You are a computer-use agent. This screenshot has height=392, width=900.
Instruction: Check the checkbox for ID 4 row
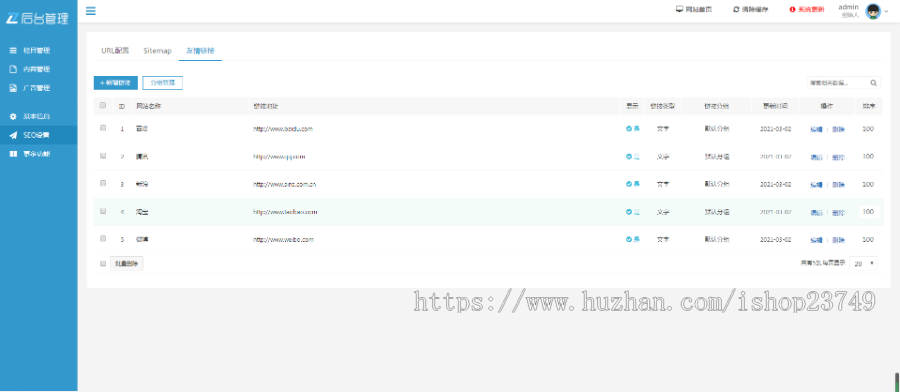click(x=103, y=211)
